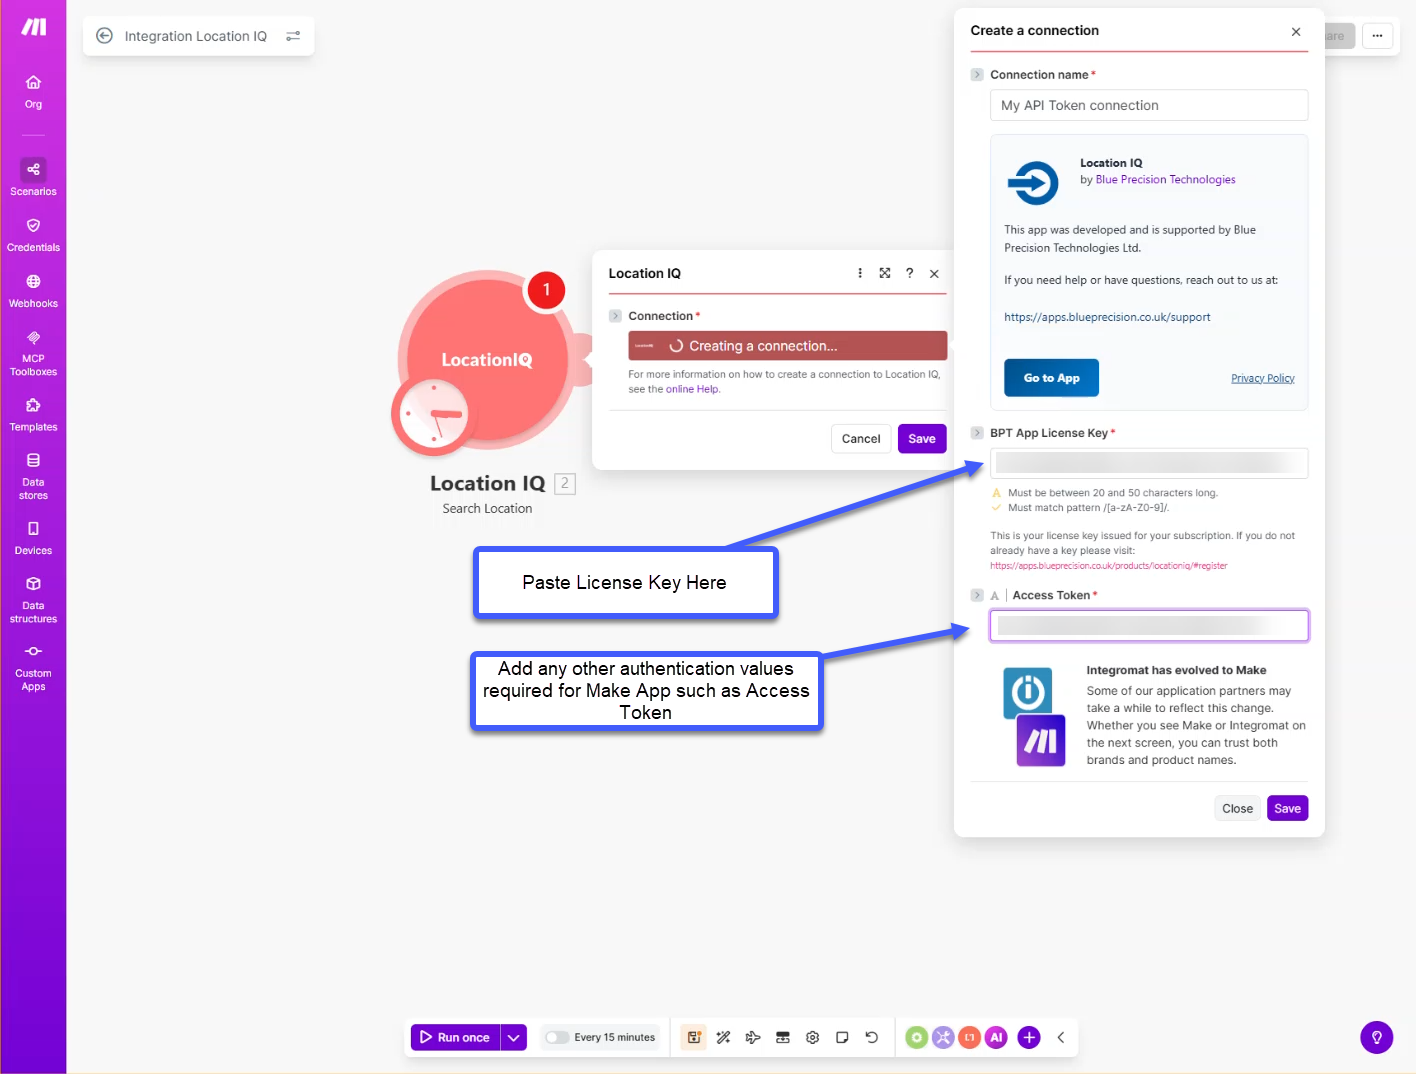The width and height of the screenshot is (1416, 1074).
Task: Expand the Connection name field chevron
Action: [977, 75]
